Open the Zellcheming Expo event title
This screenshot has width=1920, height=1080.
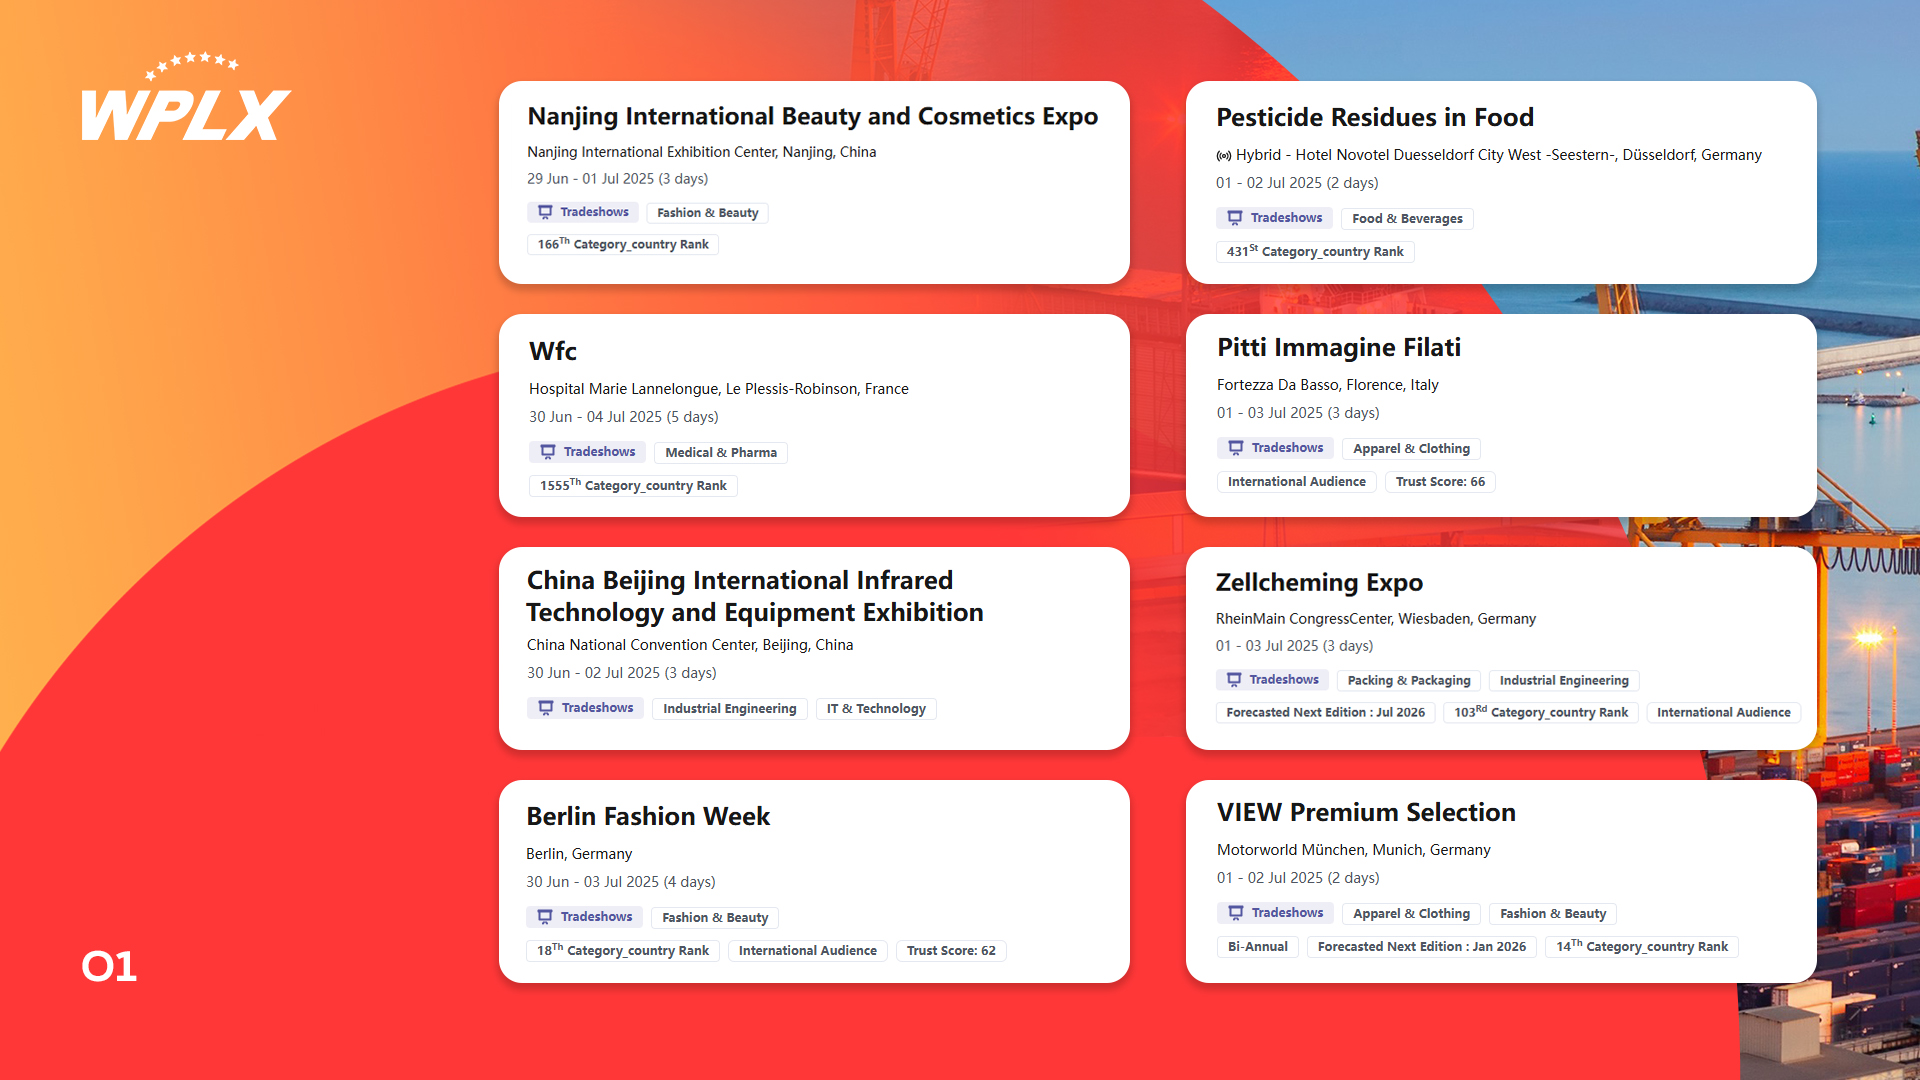1319,583
